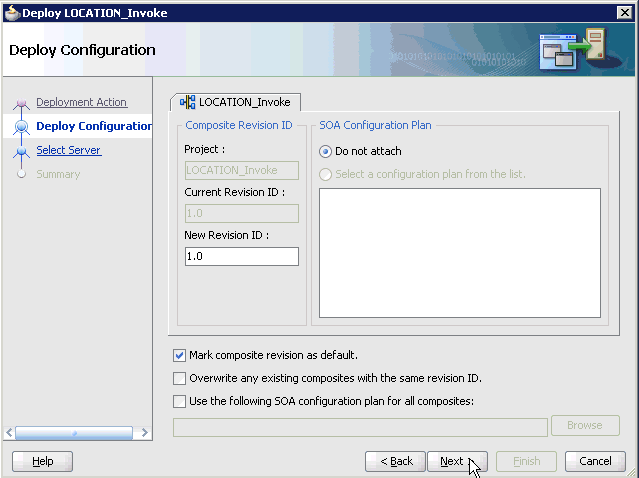Viewport: 639px width, 478px height.
Task: Click the SOA Configuration Plan group title
Action: tap(375, 125)
